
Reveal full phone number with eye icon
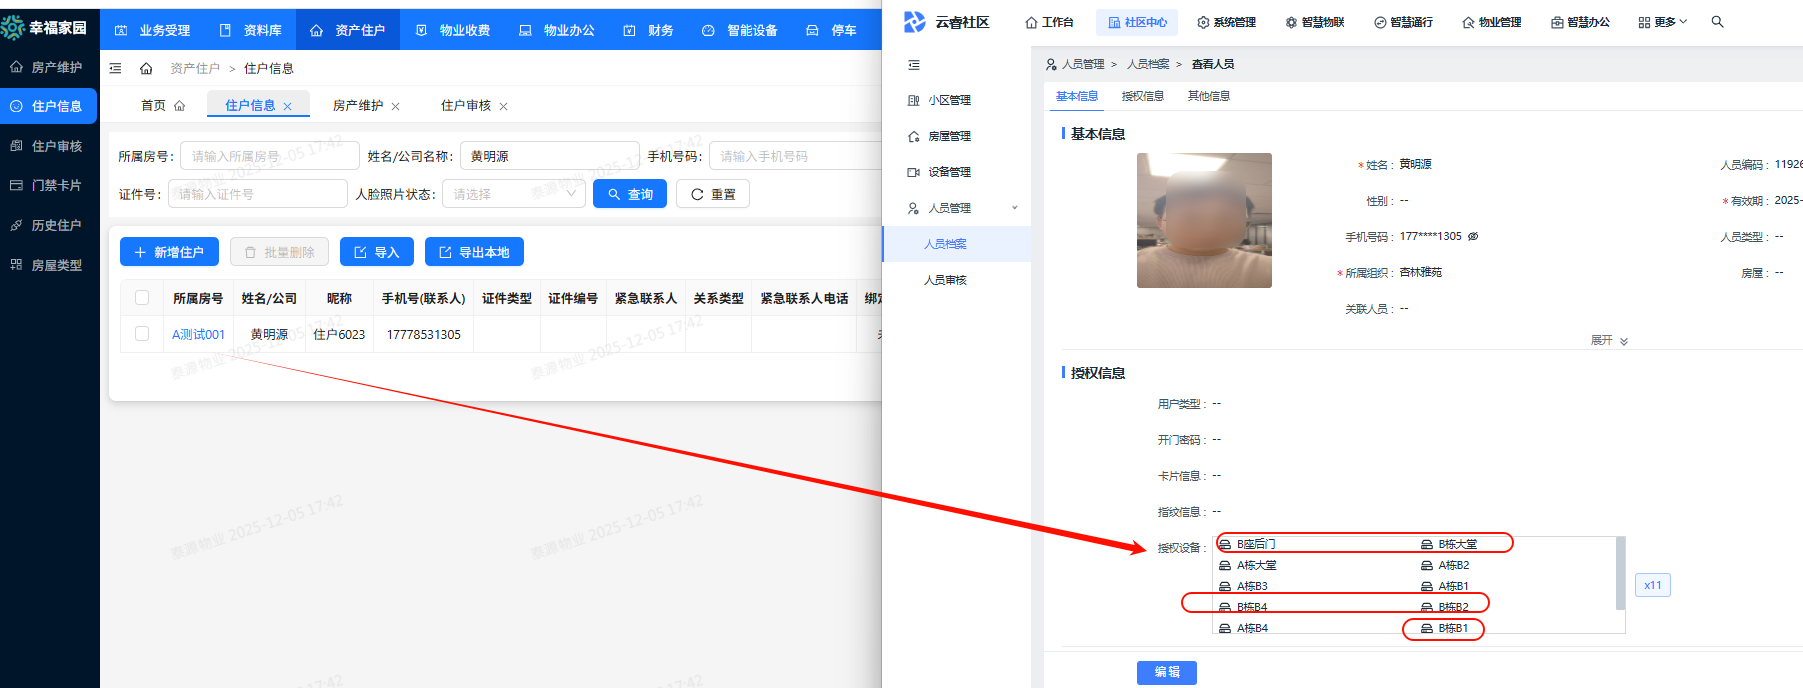point(1473,237)
